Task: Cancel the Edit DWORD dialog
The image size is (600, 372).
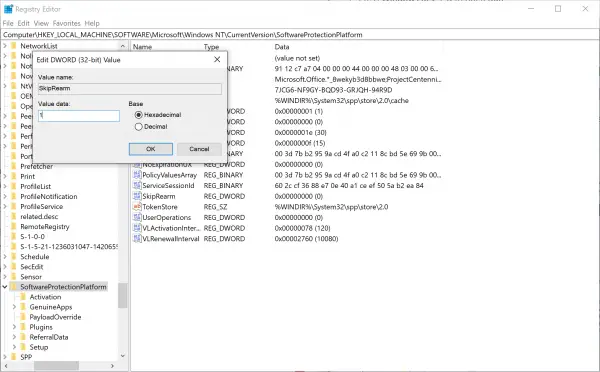Action: [199, 149]
